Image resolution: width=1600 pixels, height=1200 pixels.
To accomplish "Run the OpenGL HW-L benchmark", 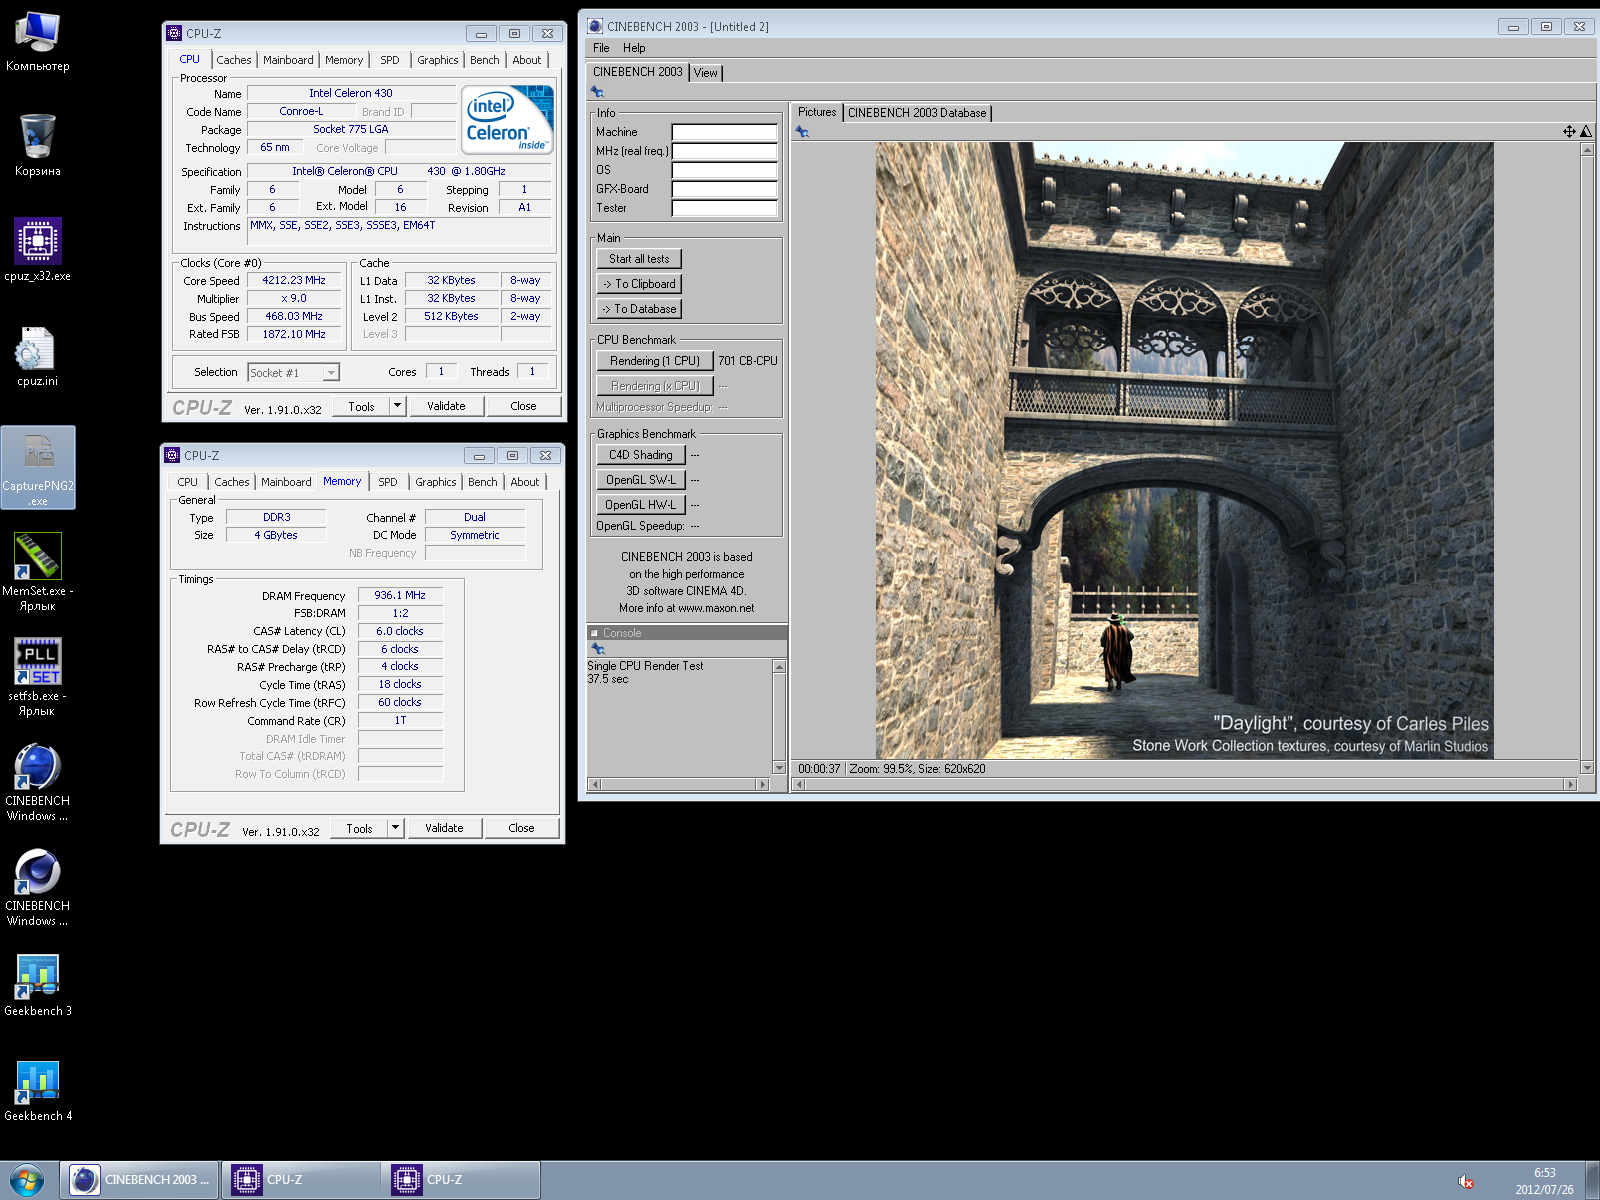I will point(641,505).
